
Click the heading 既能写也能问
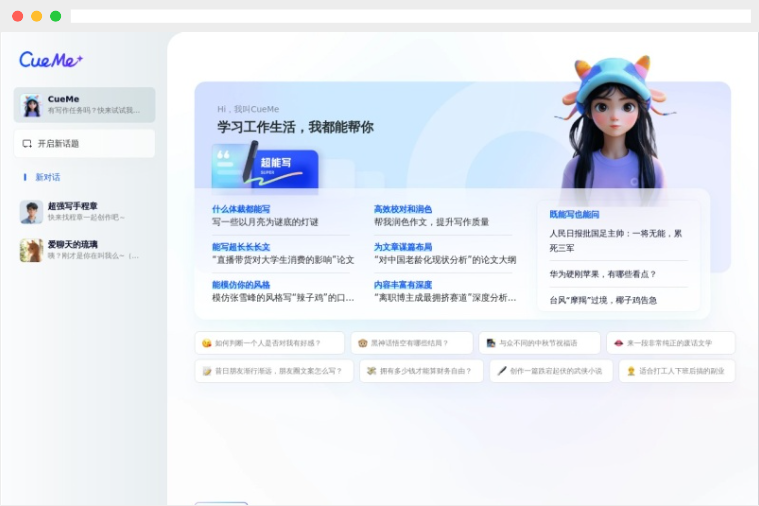click(x=574, y=214)
